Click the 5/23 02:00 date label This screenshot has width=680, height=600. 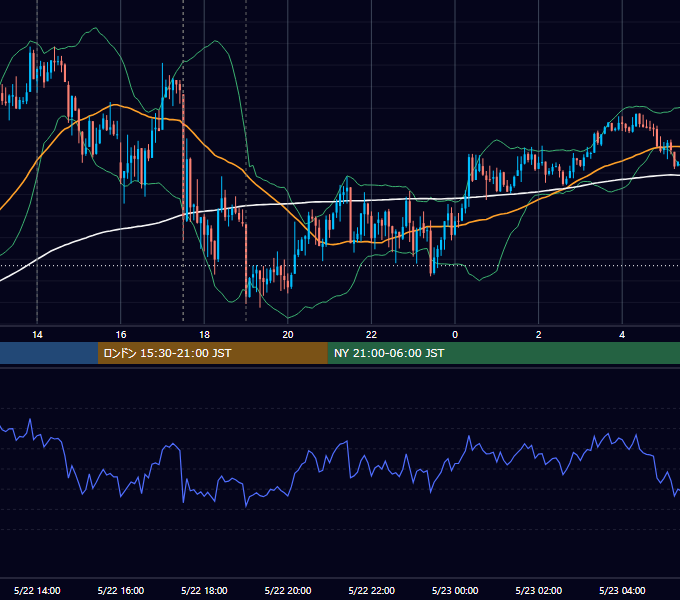tap(539, 590)
